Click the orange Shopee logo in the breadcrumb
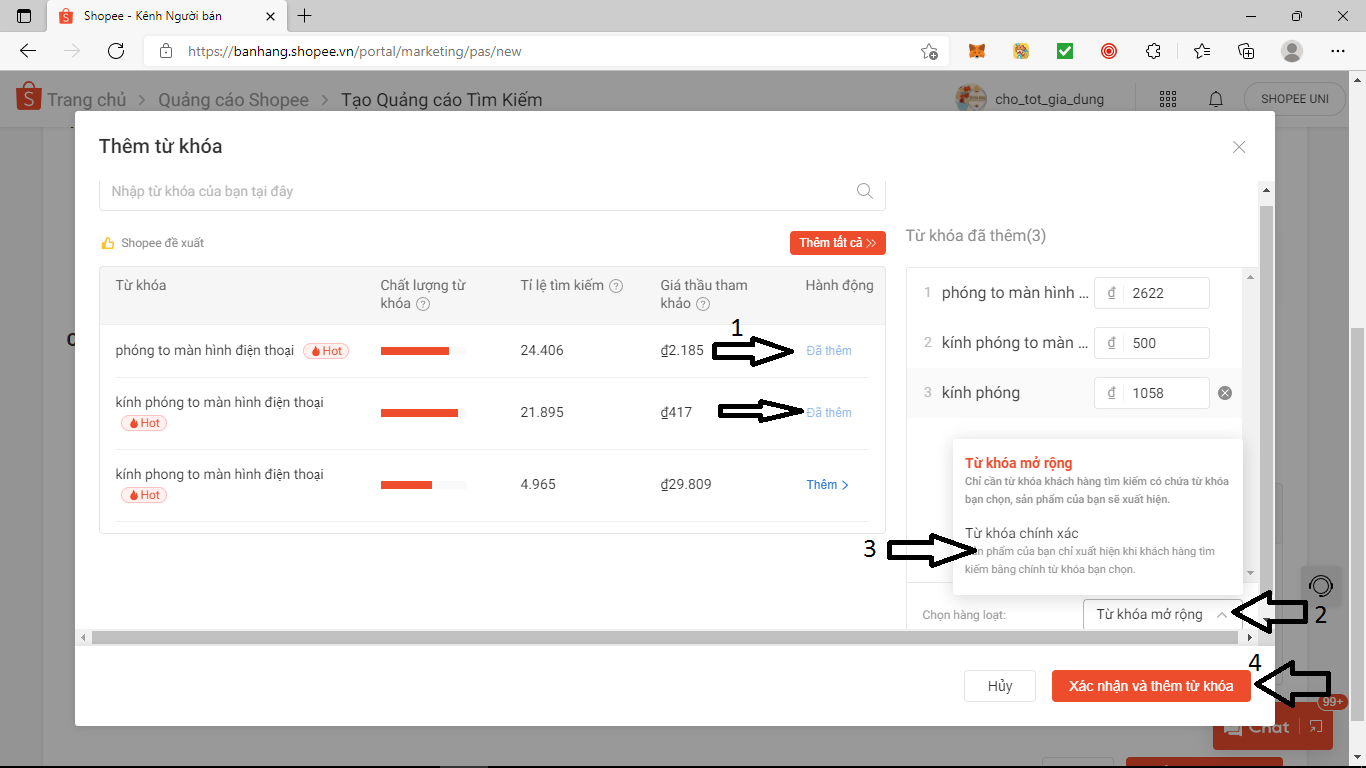Image resolution: width=1366 pixels, height=768 pixels. 27,98
